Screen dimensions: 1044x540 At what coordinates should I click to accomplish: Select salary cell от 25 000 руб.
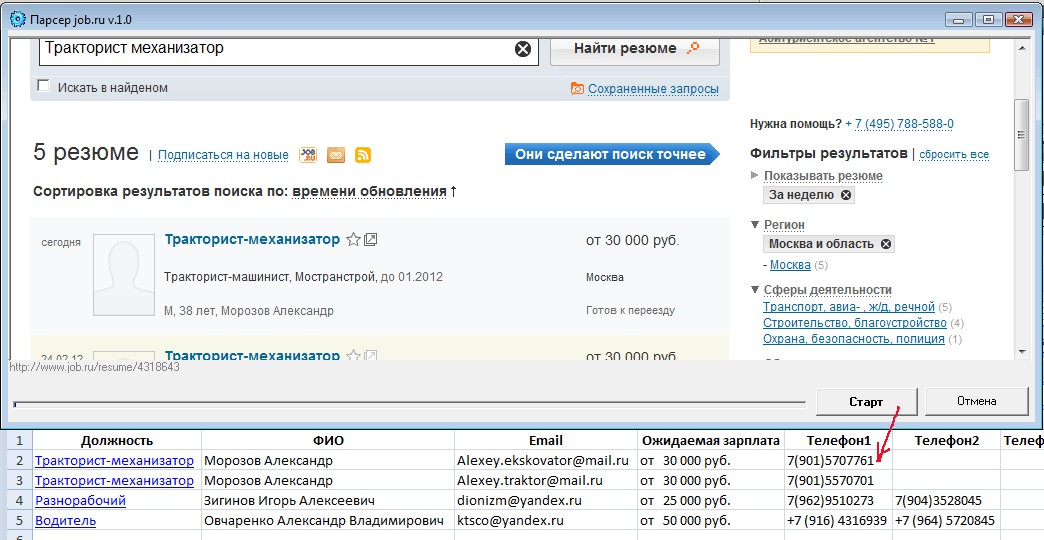[x=710, y=501]
